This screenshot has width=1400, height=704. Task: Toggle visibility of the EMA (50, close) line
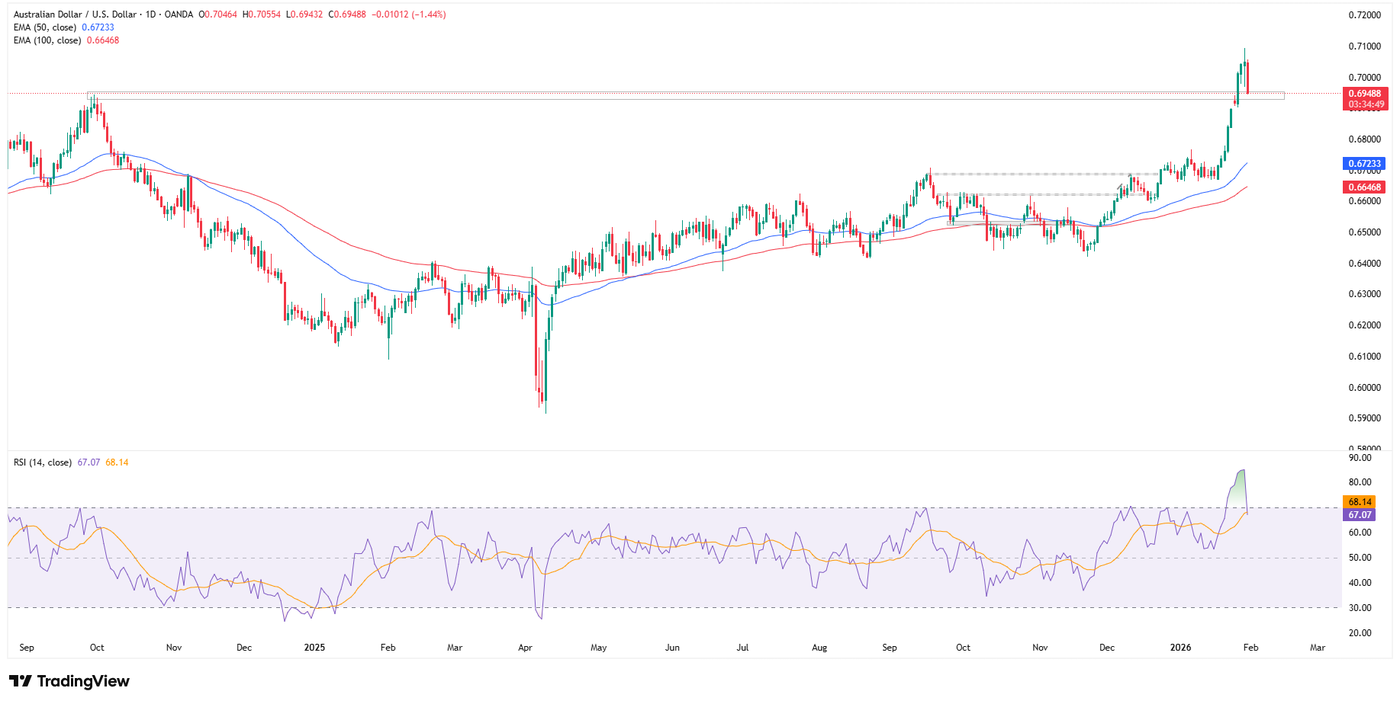[45, 27]
